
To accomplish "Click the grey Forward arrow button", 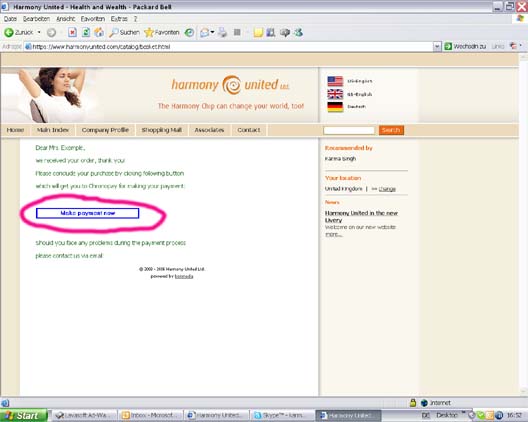I will coord(51,32).
